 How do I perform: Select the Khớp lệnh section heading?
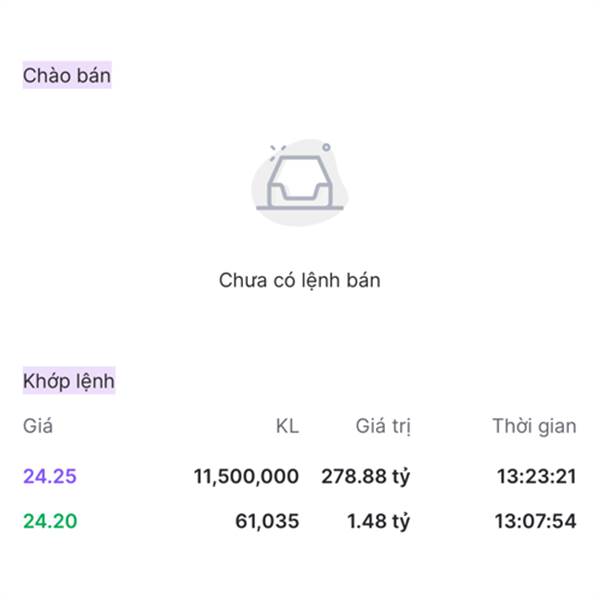[x=69, y=381]
